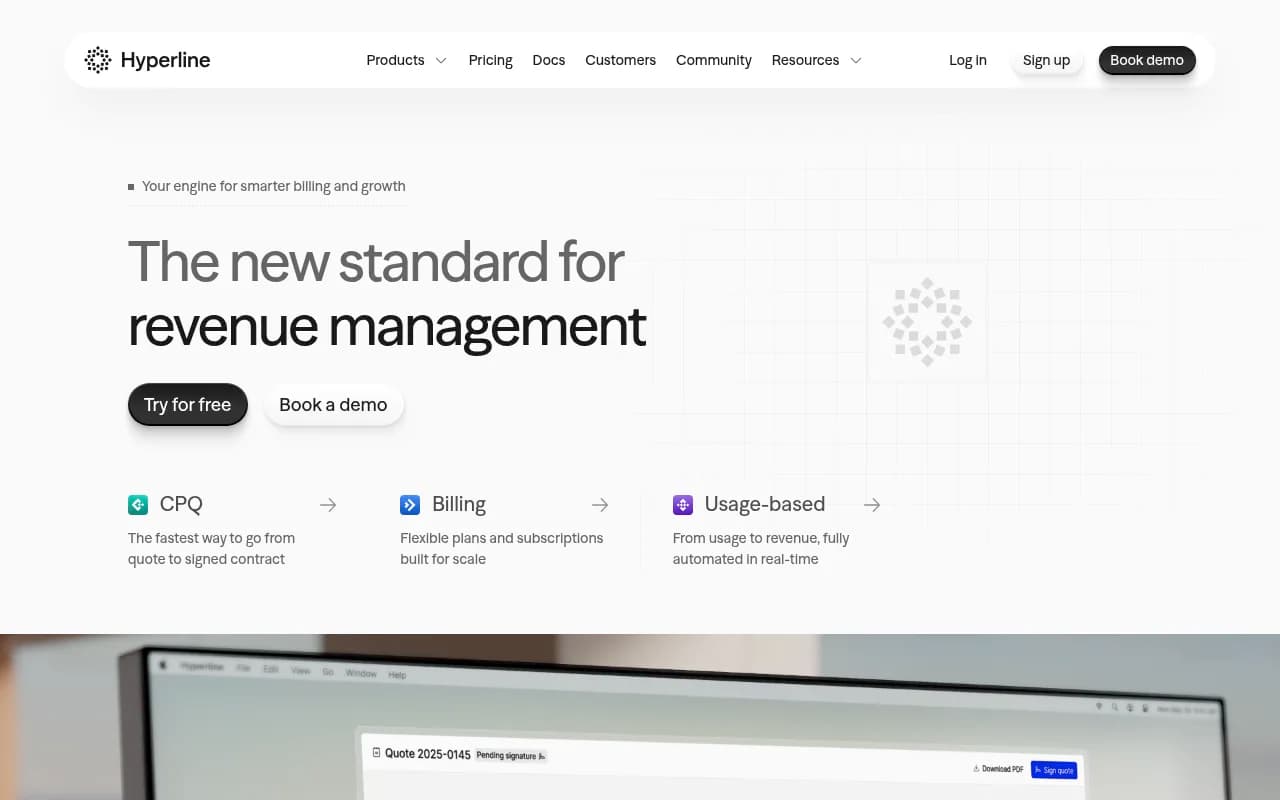Click the Pending signature status badge
The height and width of the screenshot is (800, 1280).
(x=511, y=756)
